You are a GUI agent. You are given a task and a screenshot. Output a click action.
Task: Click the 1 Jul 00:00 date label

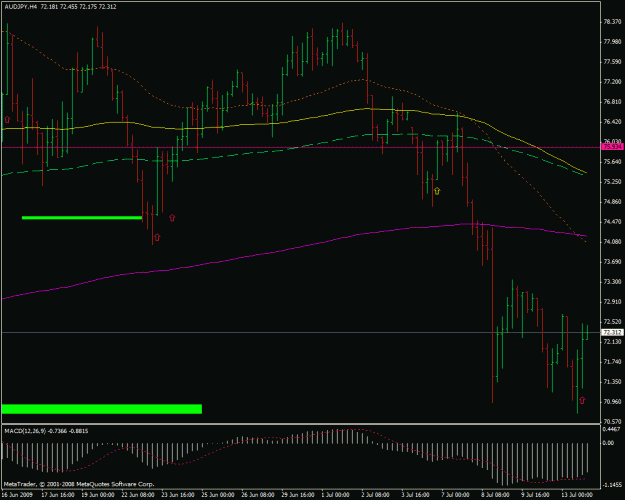pos(336,495)
